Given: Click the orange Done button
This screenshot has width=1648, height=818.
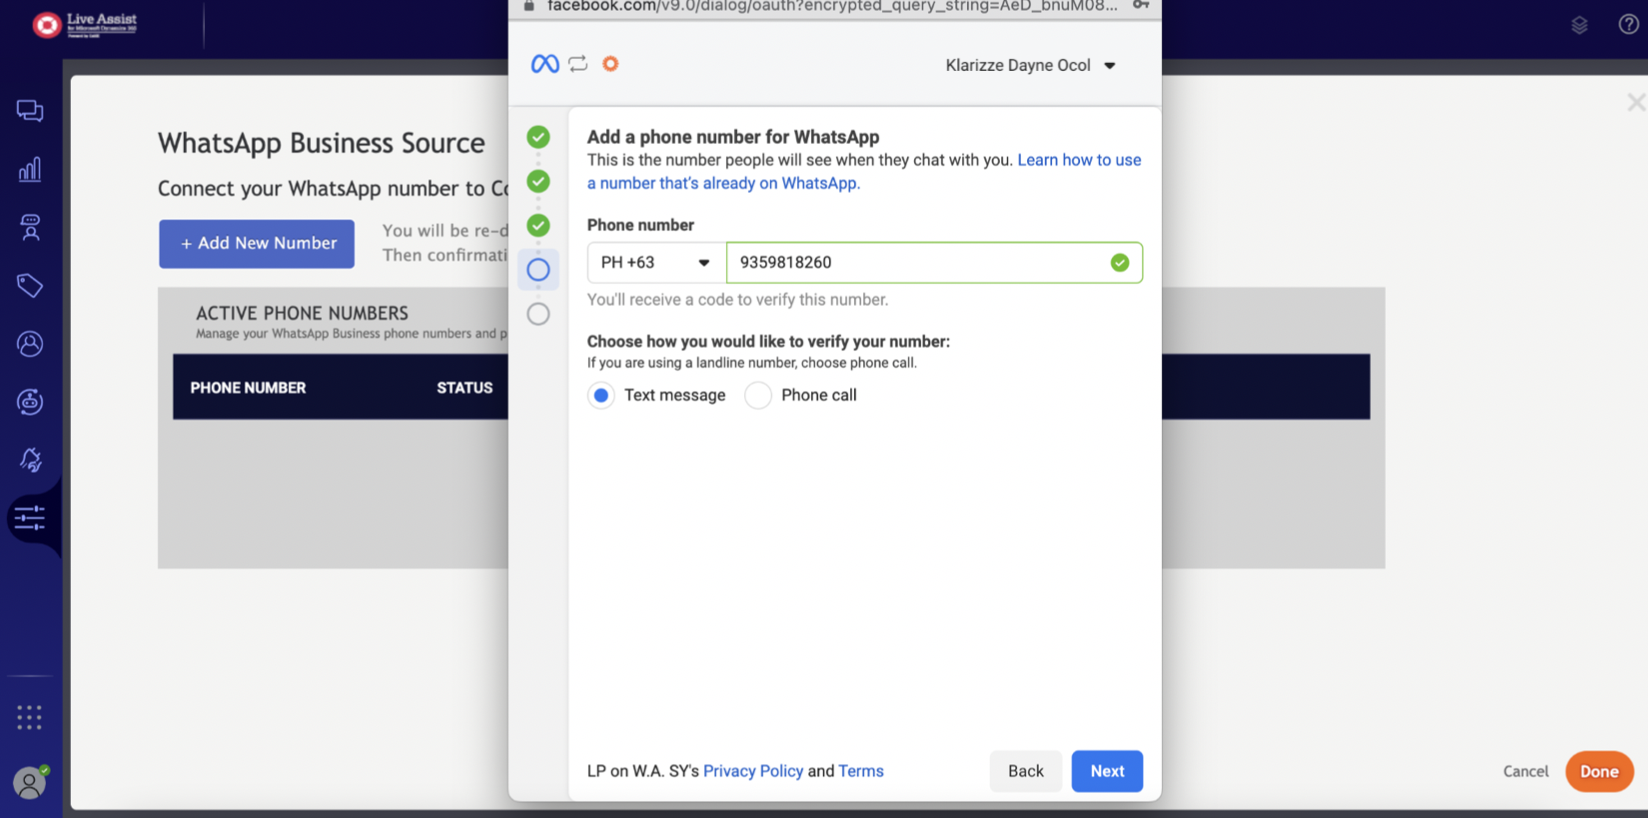Looking at the screenshot, I should click(1599, 772).
